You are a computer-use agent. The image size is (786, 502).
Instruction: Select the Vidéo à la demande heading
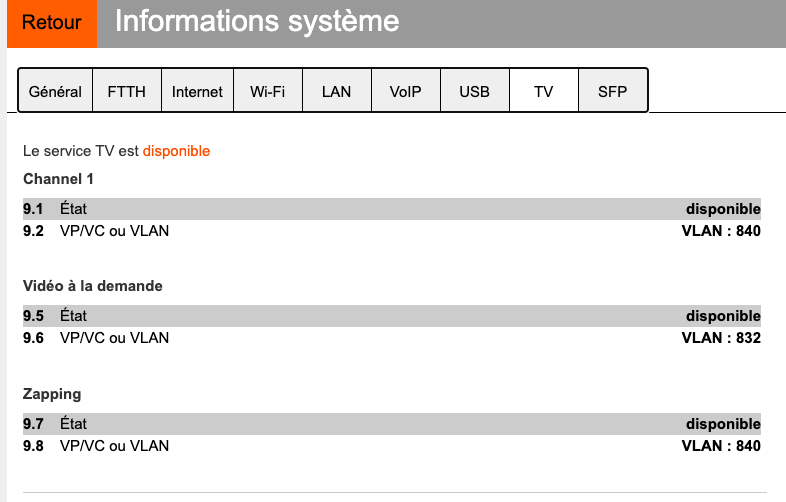[92, 286]
